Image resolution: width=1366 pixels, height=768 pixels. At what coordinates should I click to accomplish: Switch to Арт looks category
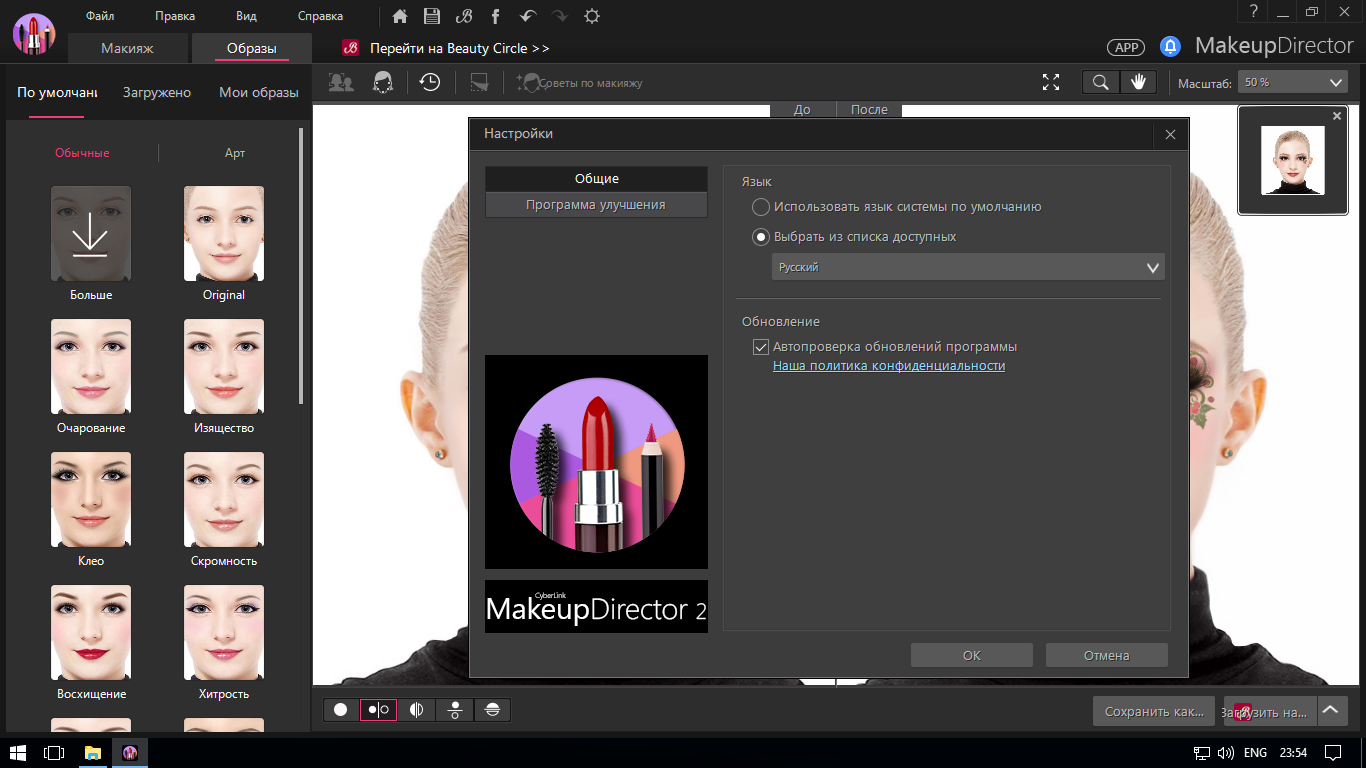[235, 153]
